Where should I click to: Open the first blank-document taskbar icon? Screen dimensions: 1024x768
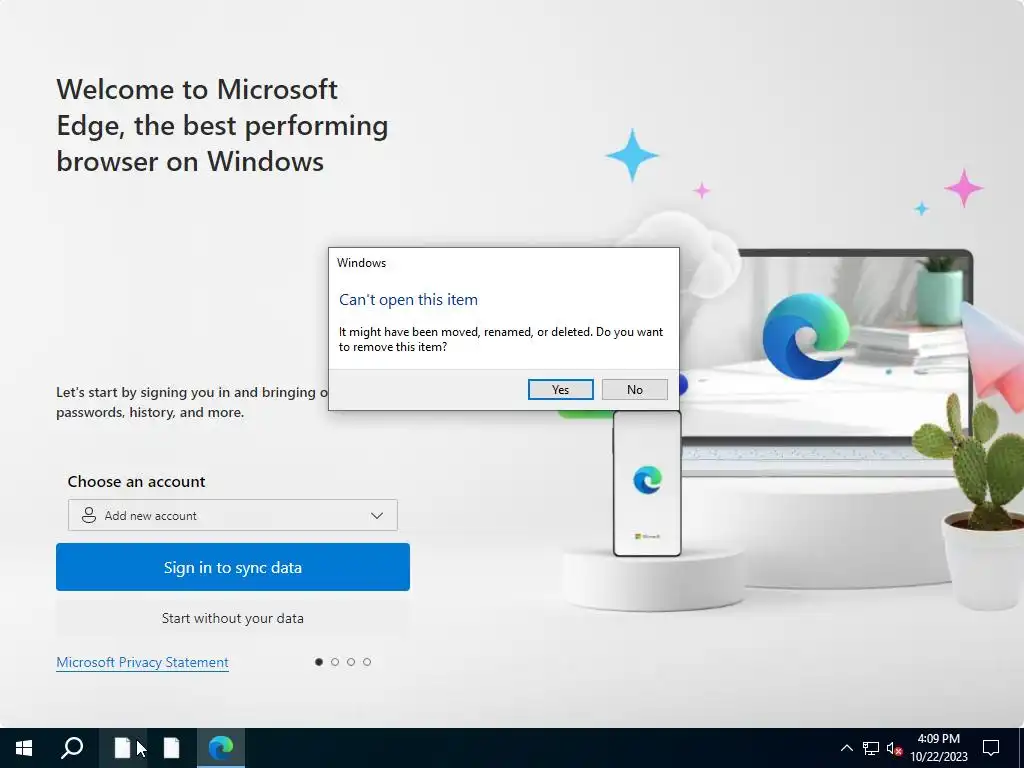(x=122, y=748)
